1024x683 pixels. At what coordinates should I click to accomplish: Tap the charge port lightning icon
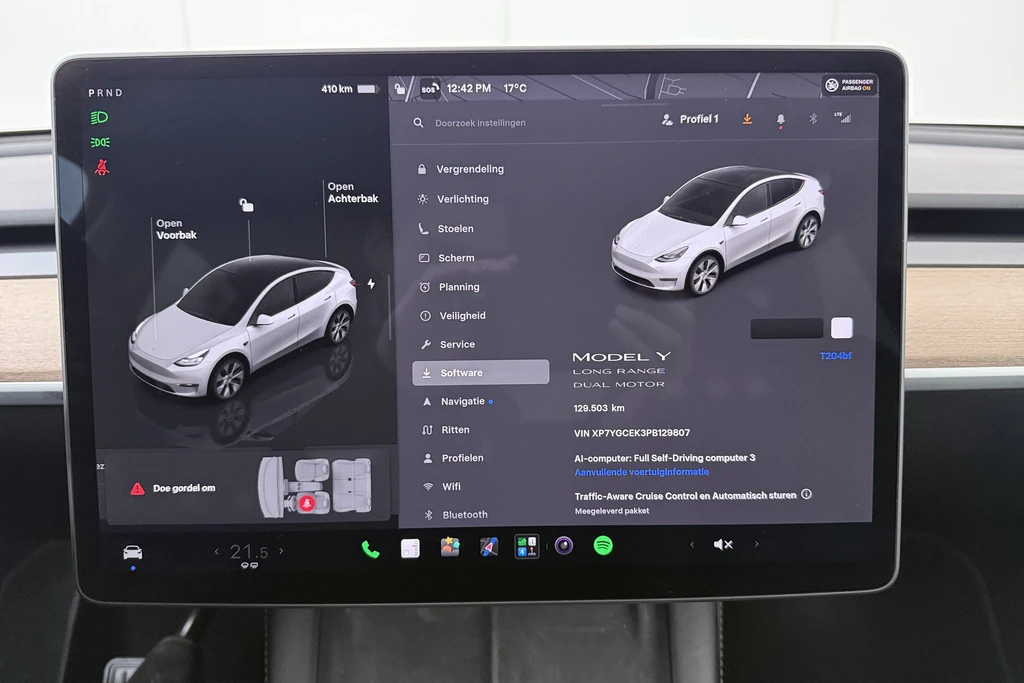371,284
